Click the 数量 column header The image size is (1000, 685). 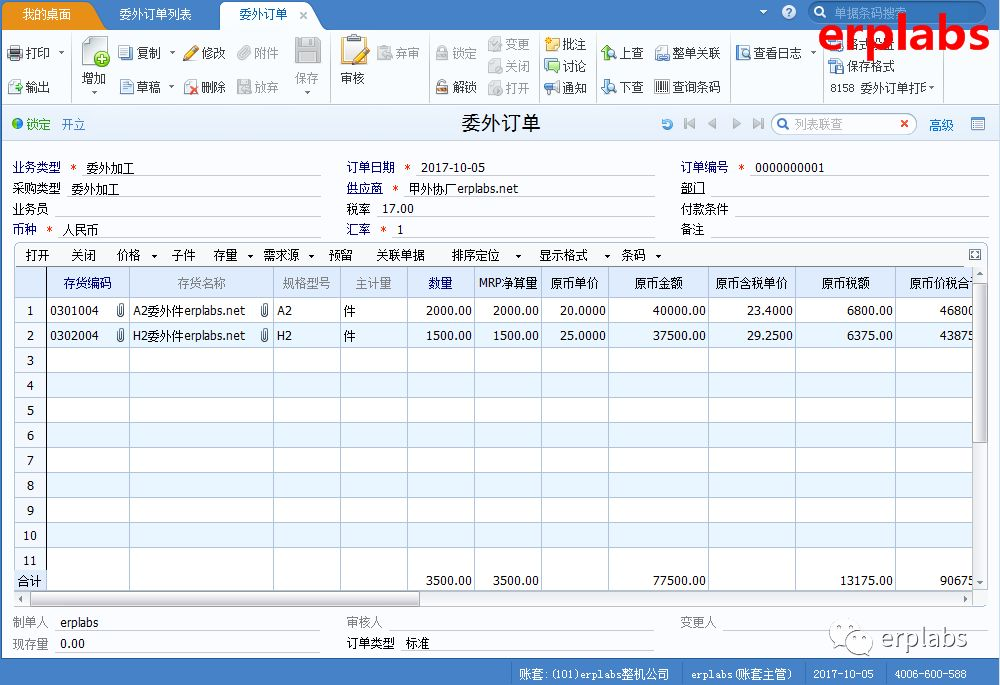(440, 283)
